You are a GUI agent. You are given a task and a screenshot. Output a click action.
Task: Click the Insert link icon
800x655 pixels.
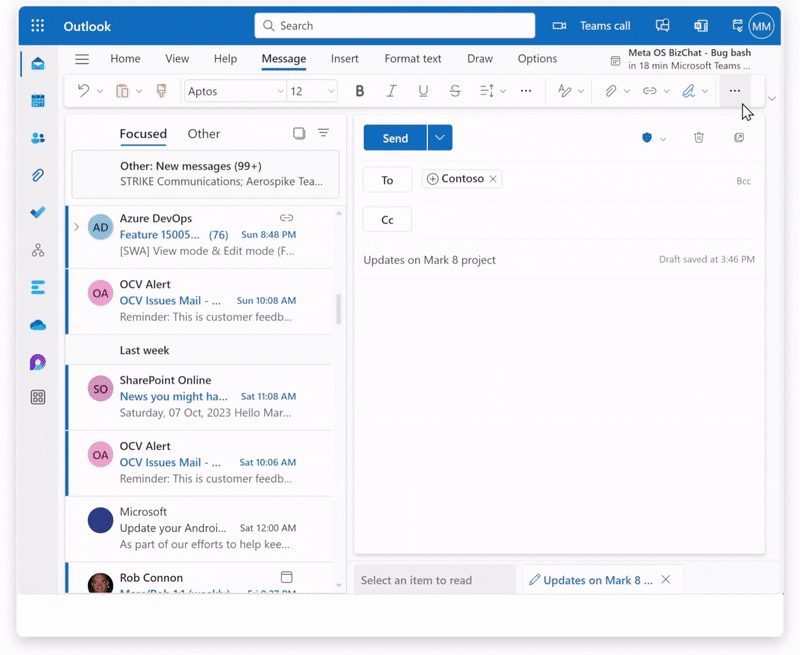649,91
